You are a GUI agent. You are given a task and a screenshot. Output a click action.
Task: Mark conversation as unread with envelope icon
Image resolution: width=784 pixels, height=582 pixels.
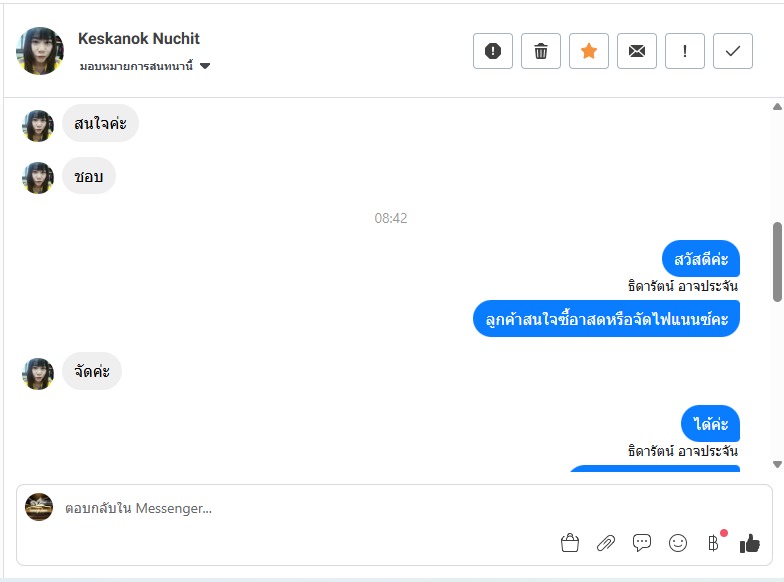tap(637, 51)
